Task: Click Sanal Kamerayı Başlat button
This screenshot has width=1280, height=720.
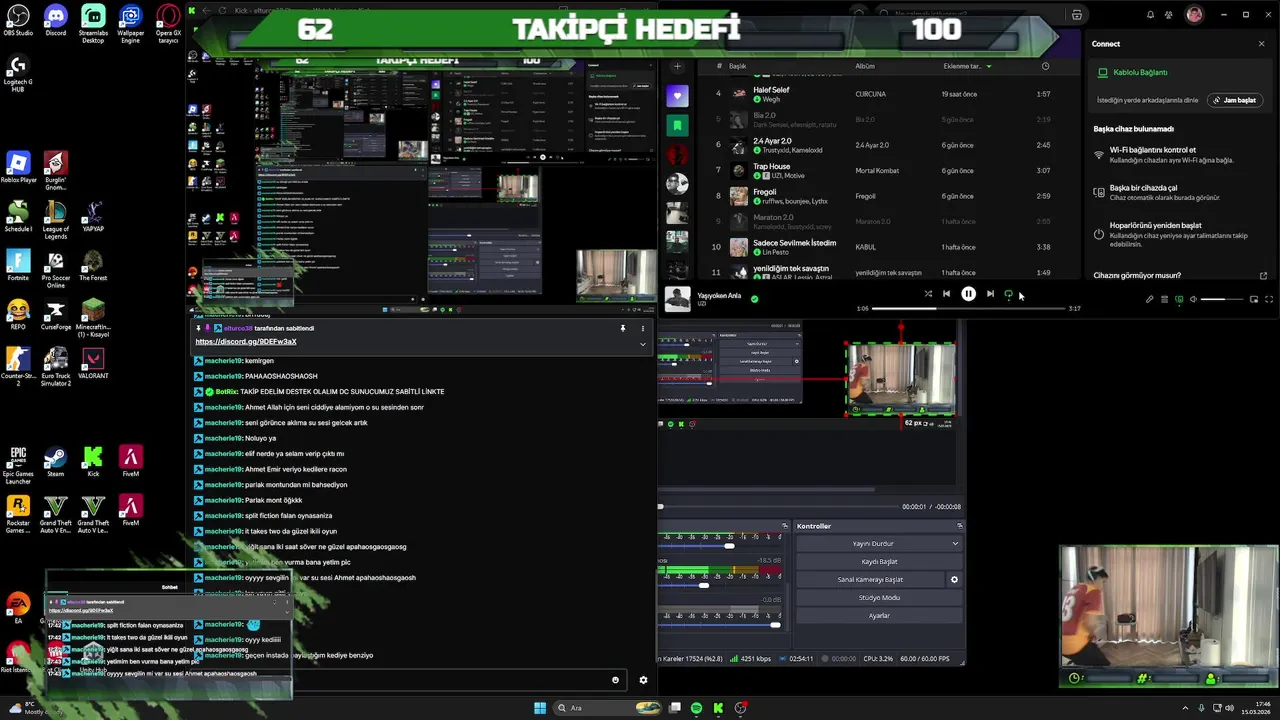Action: click(870, 580)
